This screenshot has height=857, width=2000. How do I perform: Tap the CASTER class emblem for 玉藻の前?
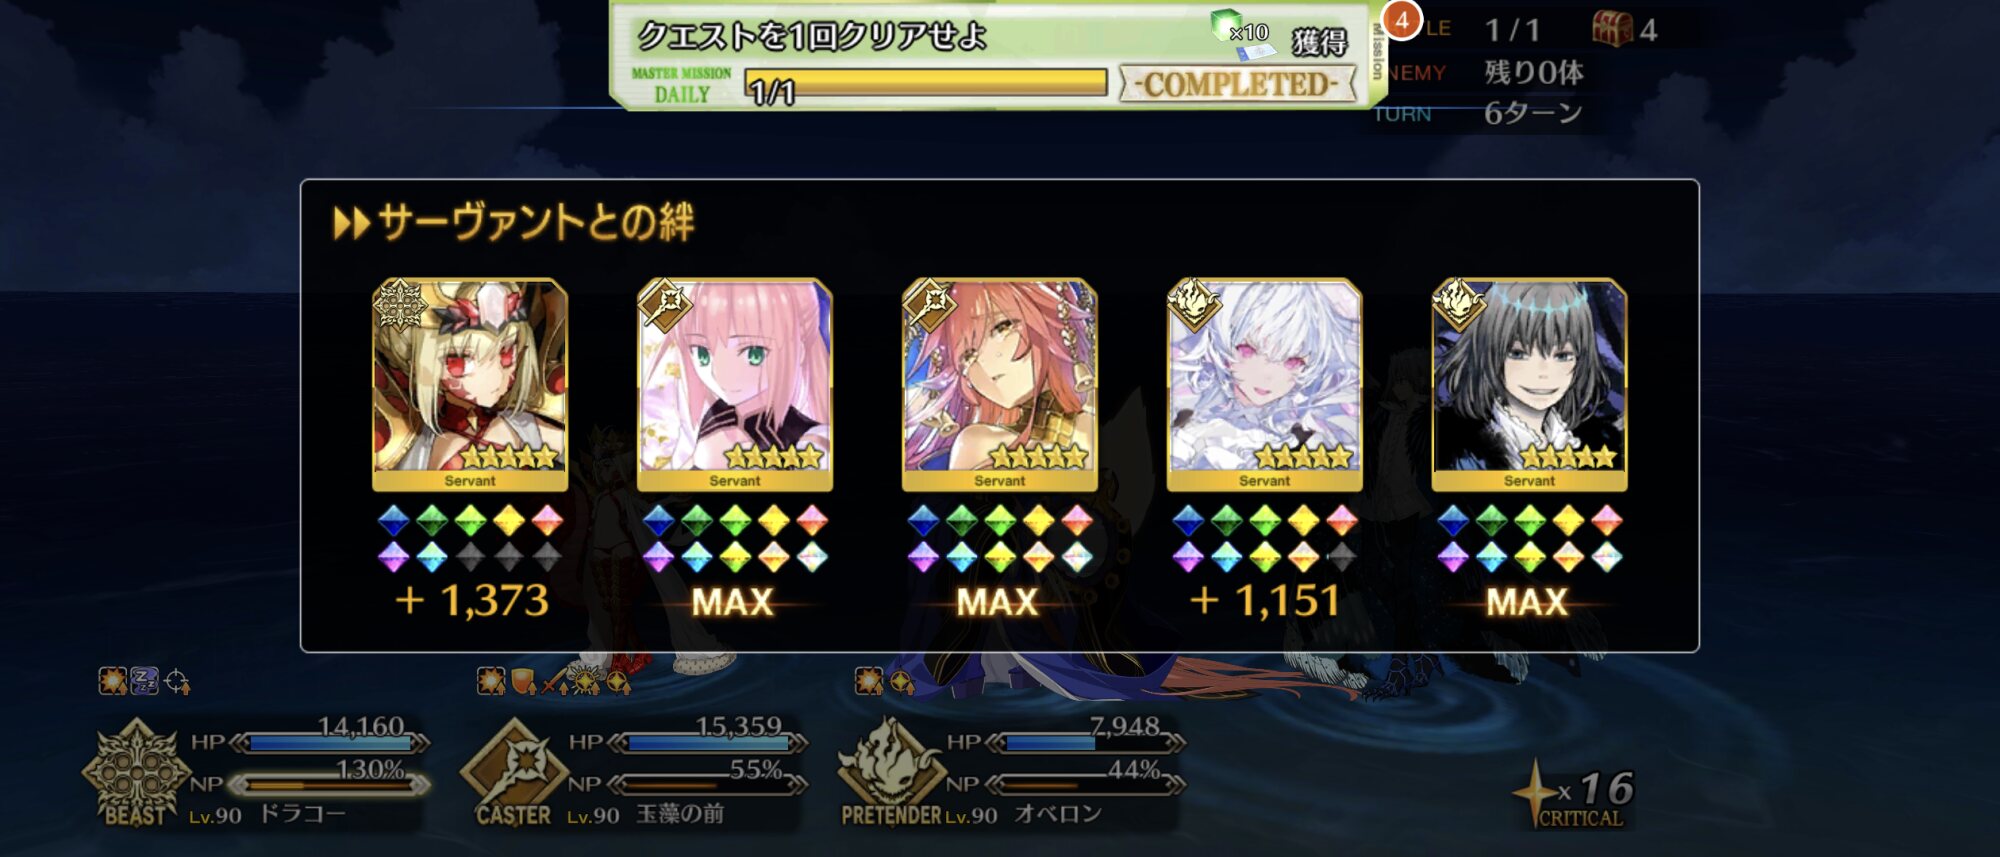coord(513,773)
